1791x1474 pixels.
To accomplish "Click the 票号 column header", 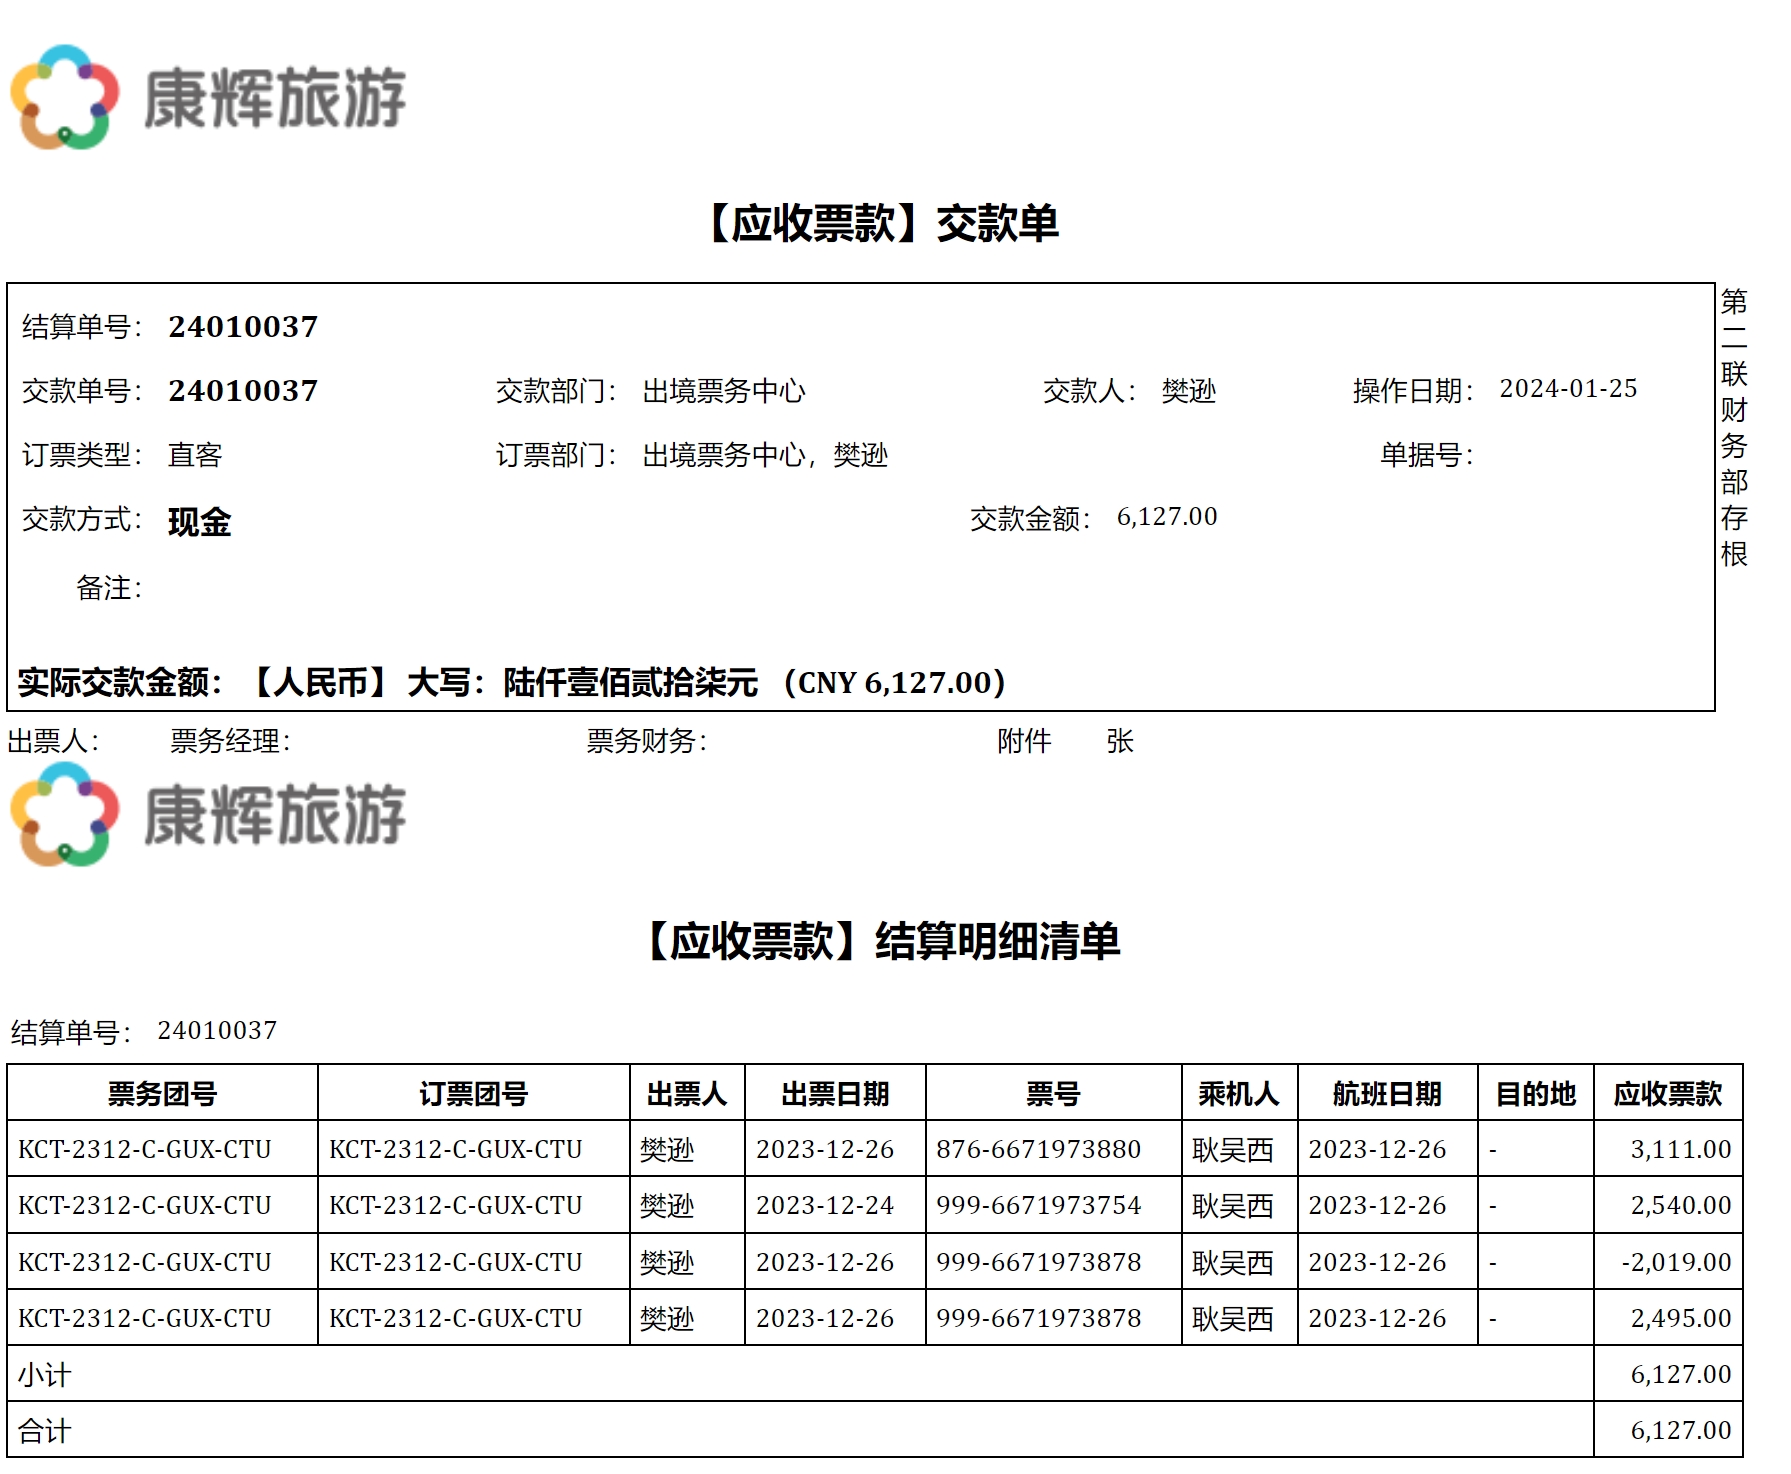I will click(1052, 1094).
